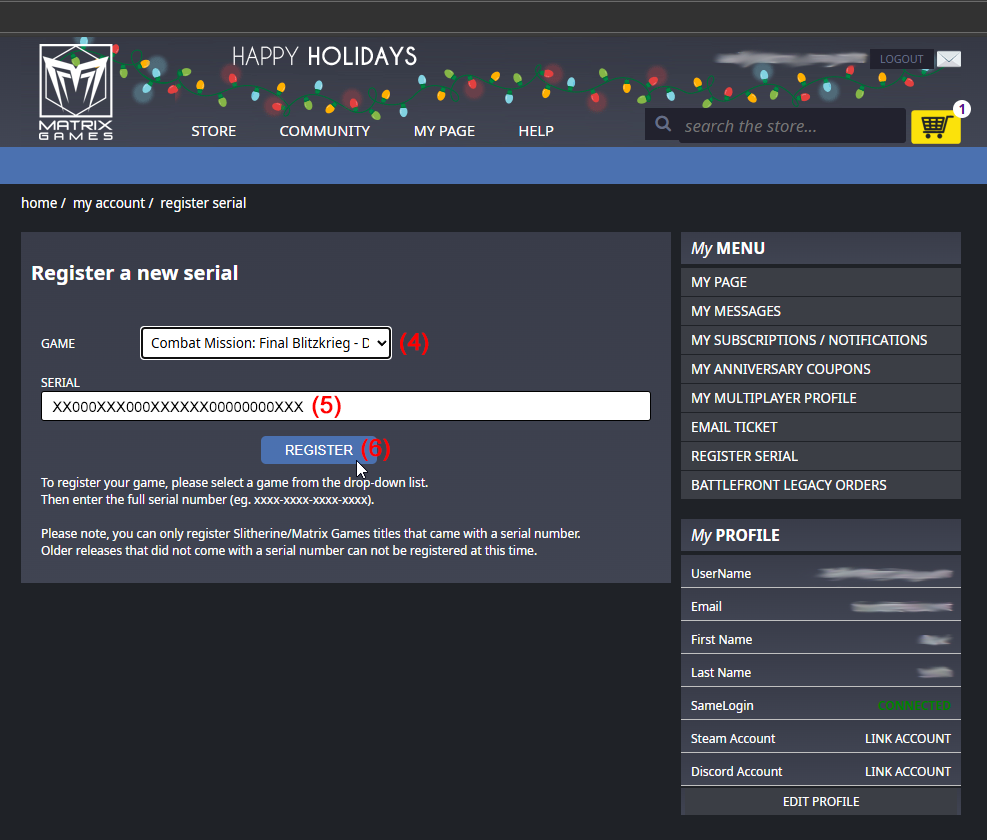Expand the GAME dropdown list
This screenshot has width=987, height=840.
click(x=266, y=343)
